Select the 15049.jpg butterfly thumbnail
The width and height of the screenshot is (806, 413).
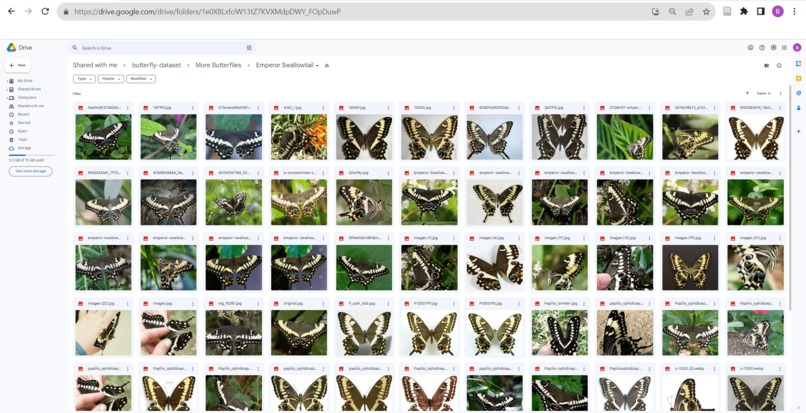(364, 137)
